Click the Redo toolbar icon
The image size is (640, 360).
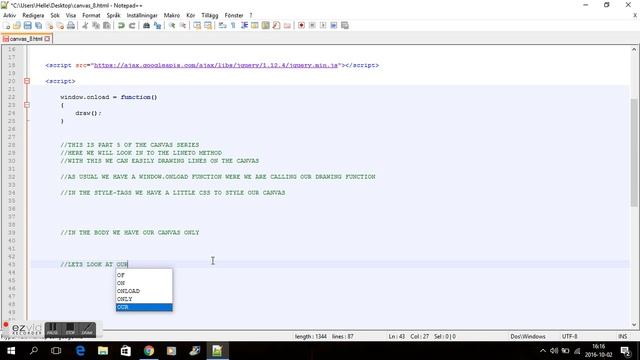coord(132,25)
